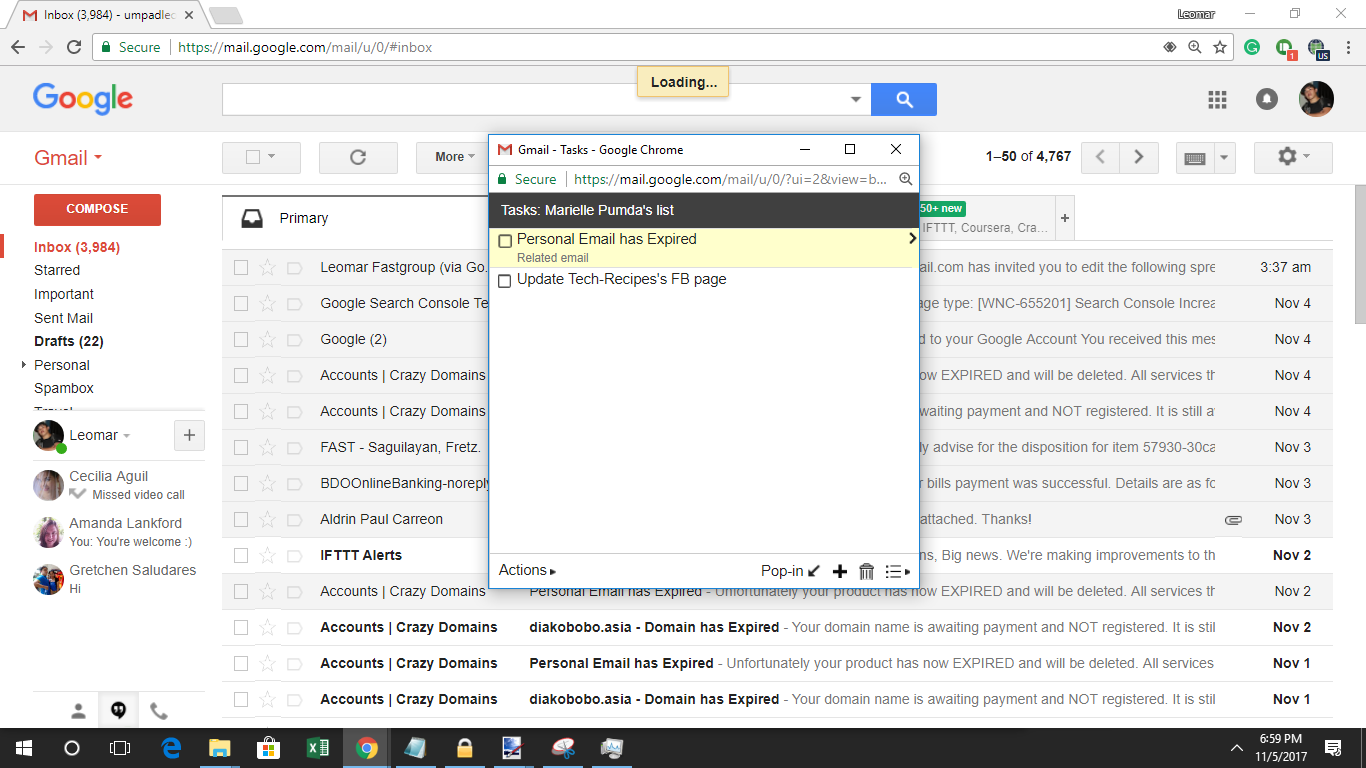Star the IFTTT Alerts email
The image size is (1366, 768).
(x=267, y=555)
